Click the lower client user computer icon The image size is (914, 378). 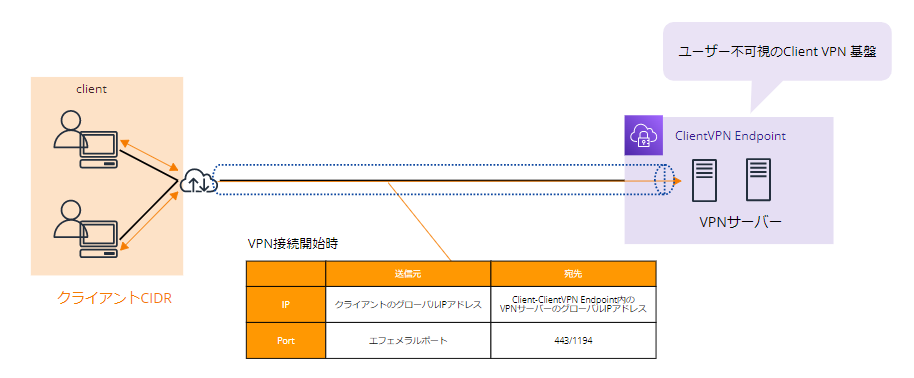coord(86,228)
